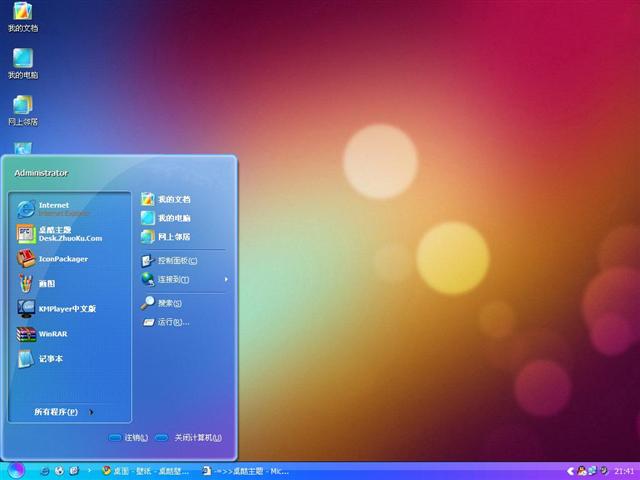Click the system tray clock showing 21:41
640x480 pixels.
(624, 470)
